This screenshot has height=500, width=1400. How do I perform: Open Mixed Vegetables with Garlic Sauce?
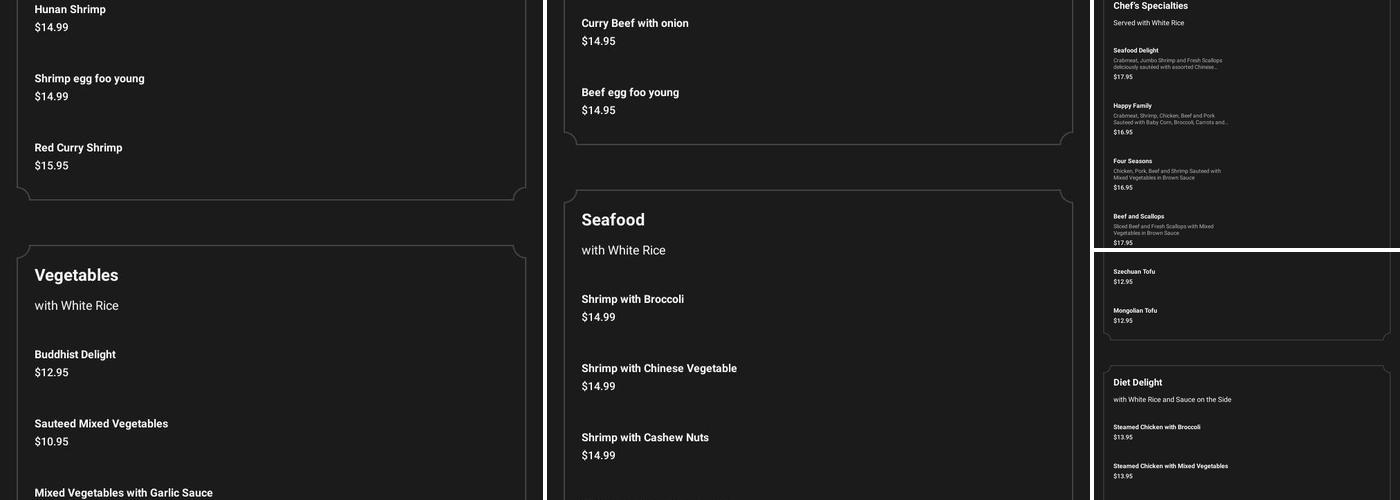click(123, 492)
